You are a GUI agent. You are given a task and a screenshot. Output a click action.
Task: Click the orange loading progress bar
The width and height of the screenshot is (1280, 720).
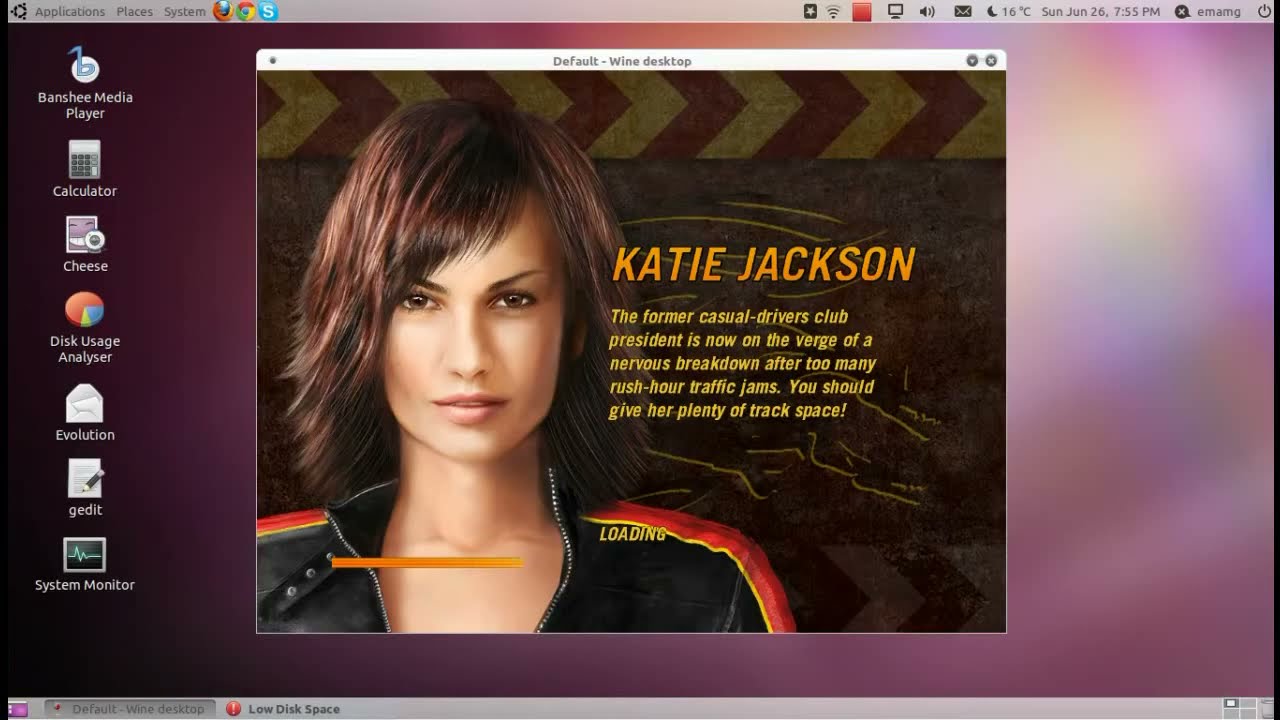pos(427,563)
